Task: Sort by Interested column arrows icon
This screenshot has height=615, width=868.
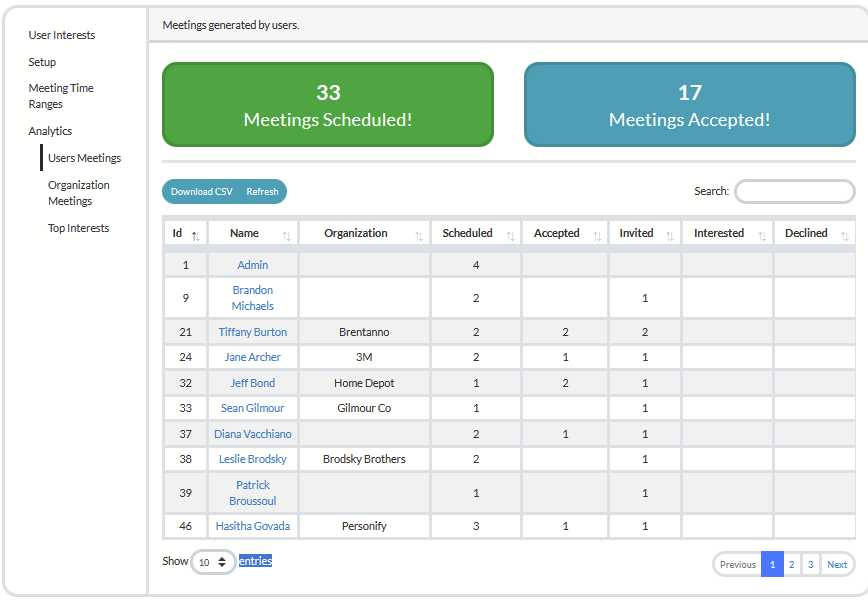Action: pyautogui.click(x=762, y=236)
